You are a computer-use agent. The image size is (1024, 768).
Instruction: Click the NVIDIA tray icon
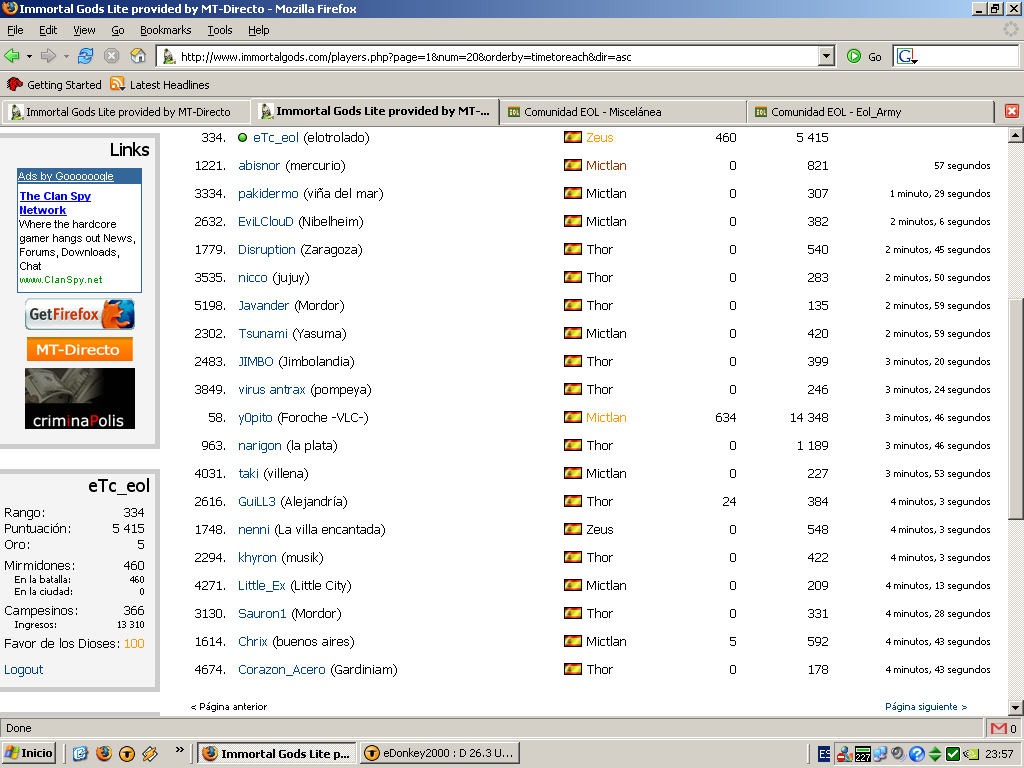click(971, 754)
